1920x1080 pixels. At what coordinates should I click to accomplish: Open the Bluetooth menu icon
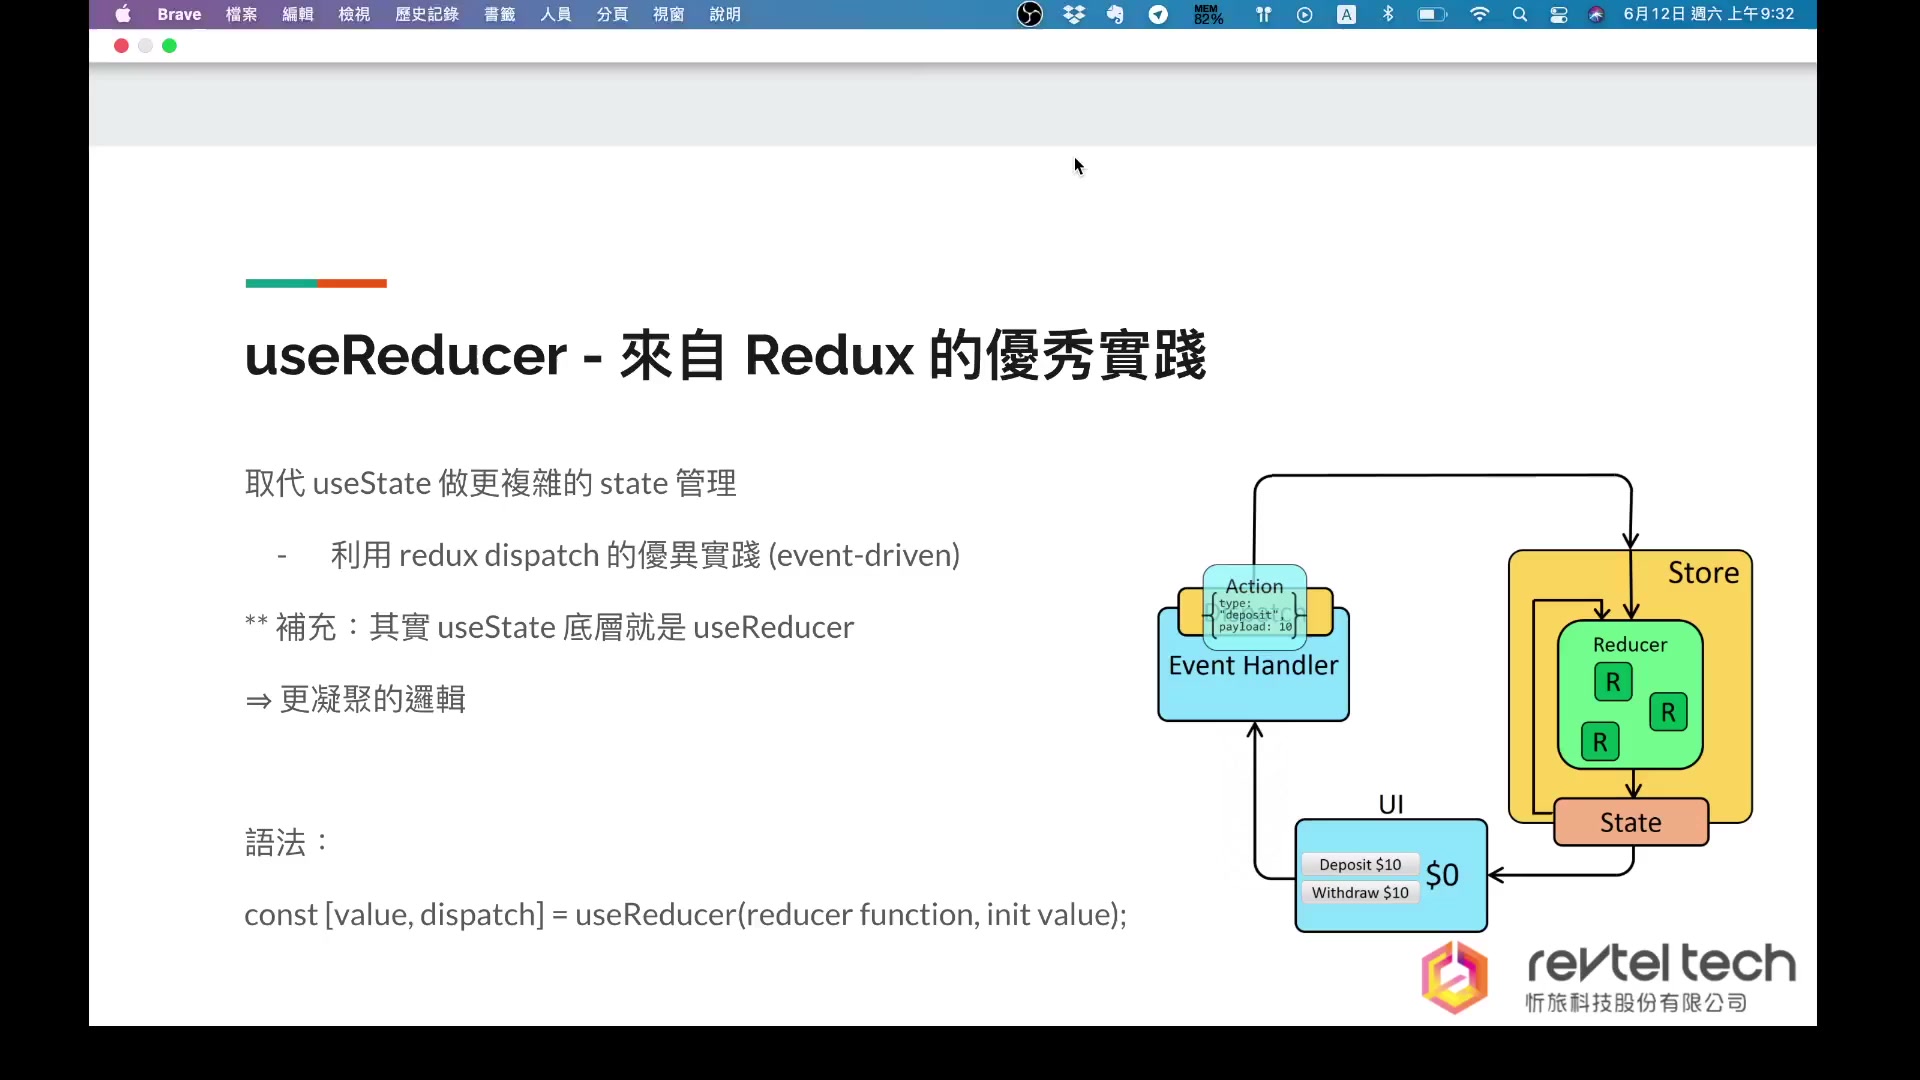pos(1388,14)
